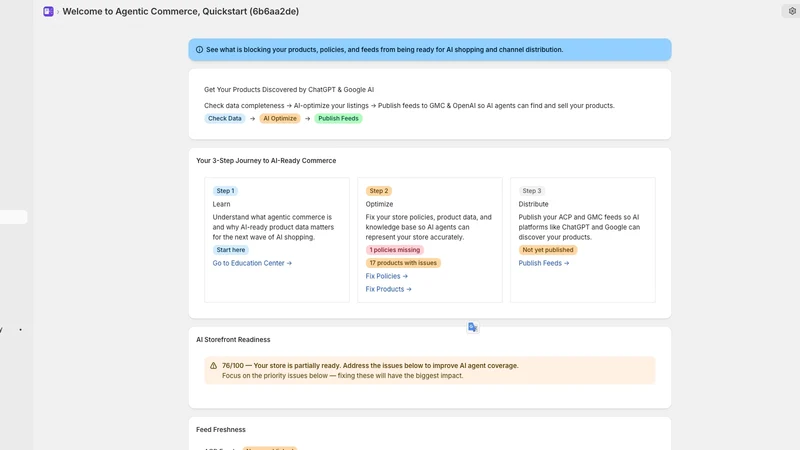The width and height of the screenshot is (800, 450).
Task: Click the purple app icon in header
Action: point(48,11)
